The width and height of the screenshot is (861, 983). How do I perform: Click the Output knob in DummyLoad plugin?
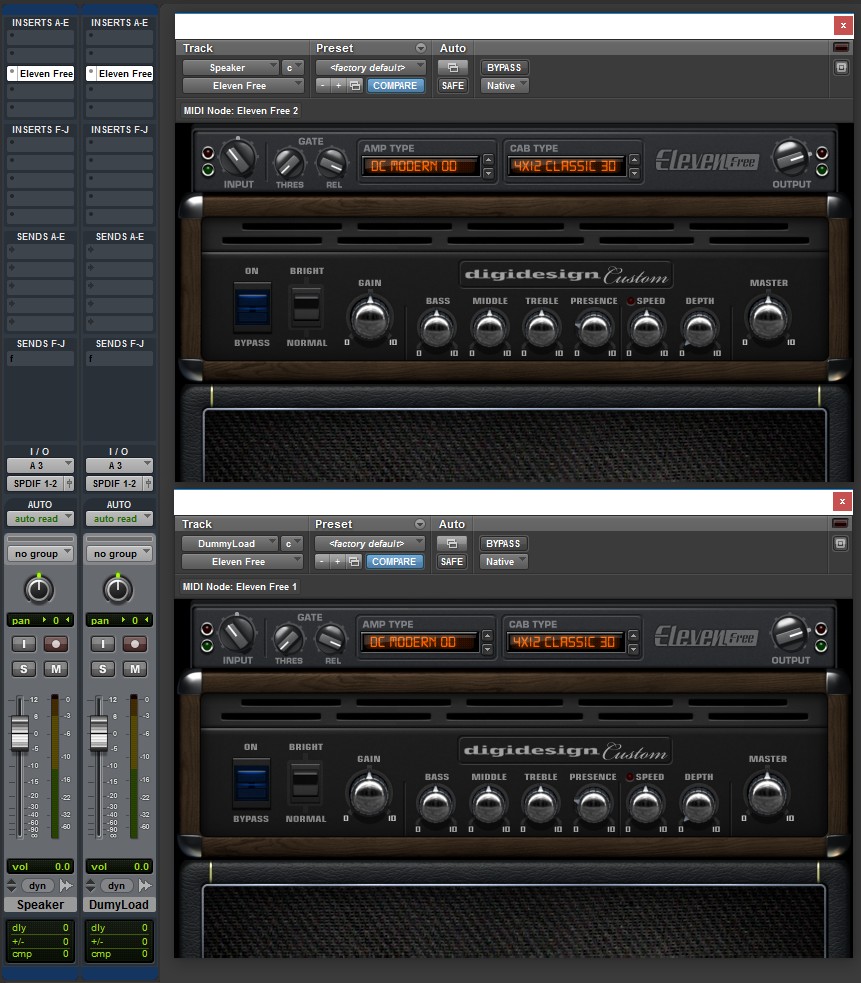[x=790, y=633]
